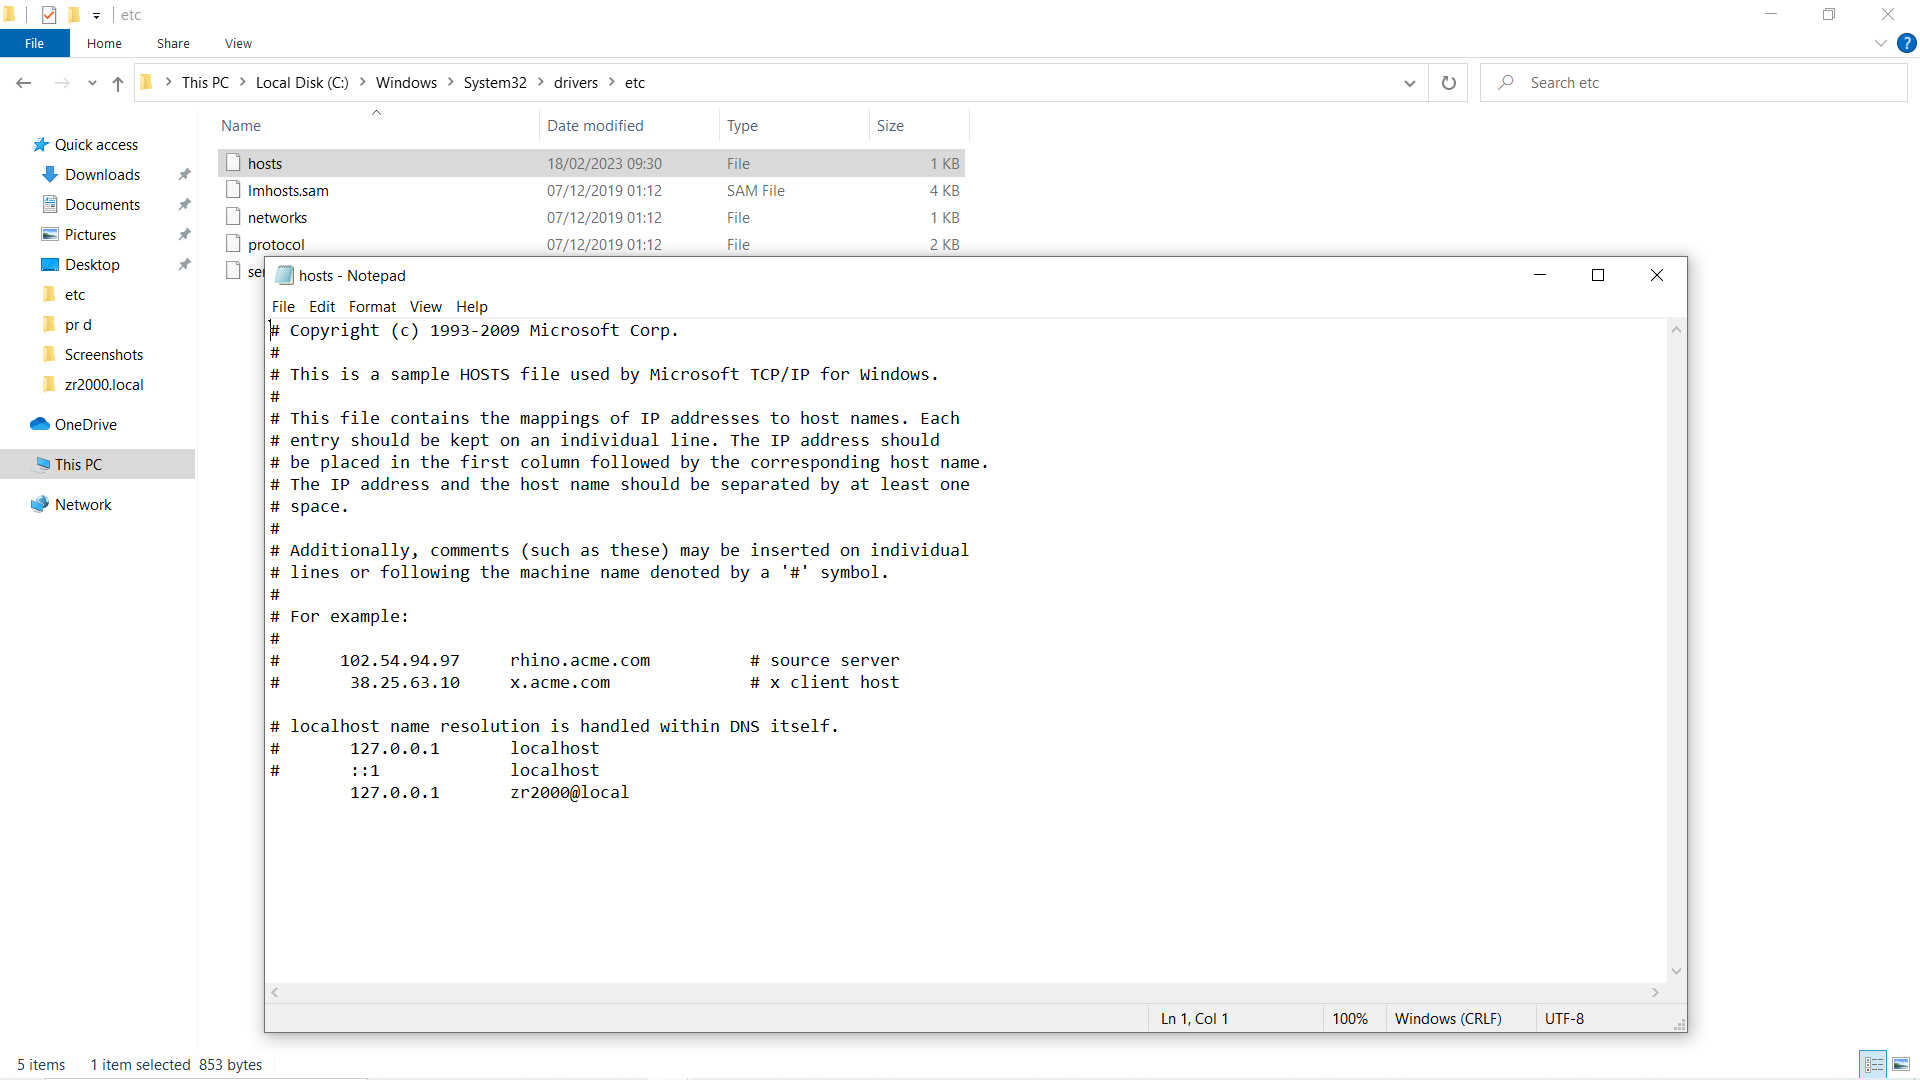Viewport: 1920px width, 1080px height.
Task: Expand the address bar history dropdown
Action: click(1409, 83)
